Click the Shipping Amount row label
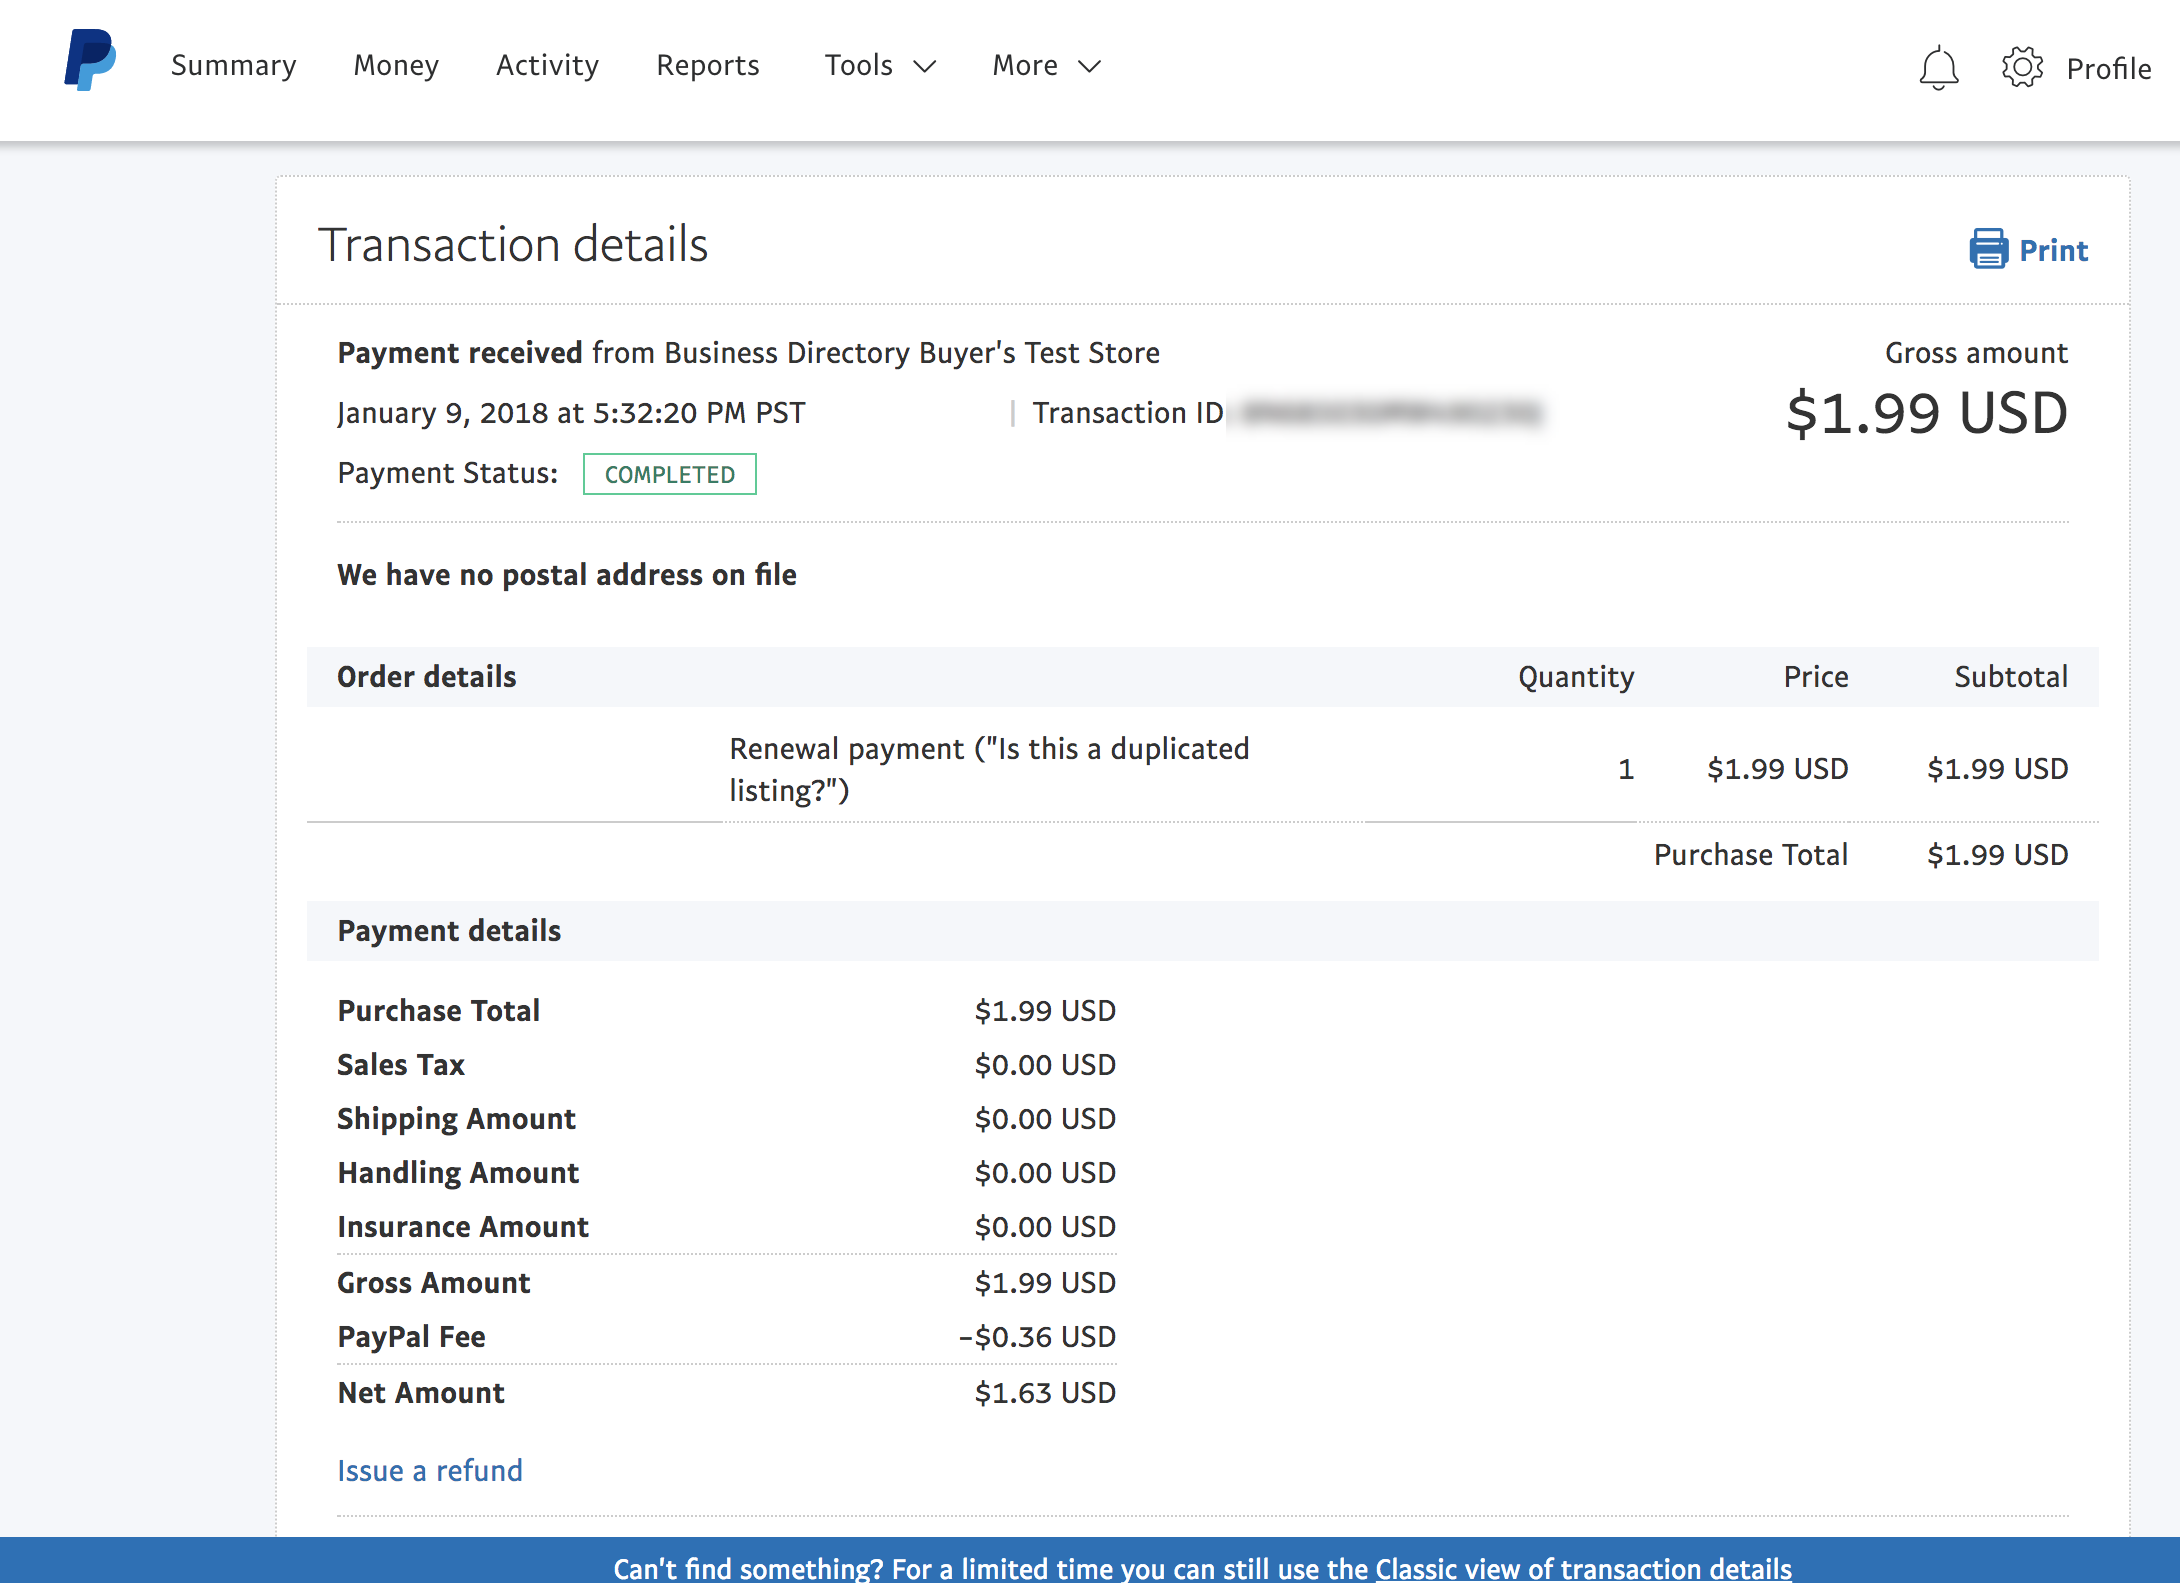 [456, 1119]
